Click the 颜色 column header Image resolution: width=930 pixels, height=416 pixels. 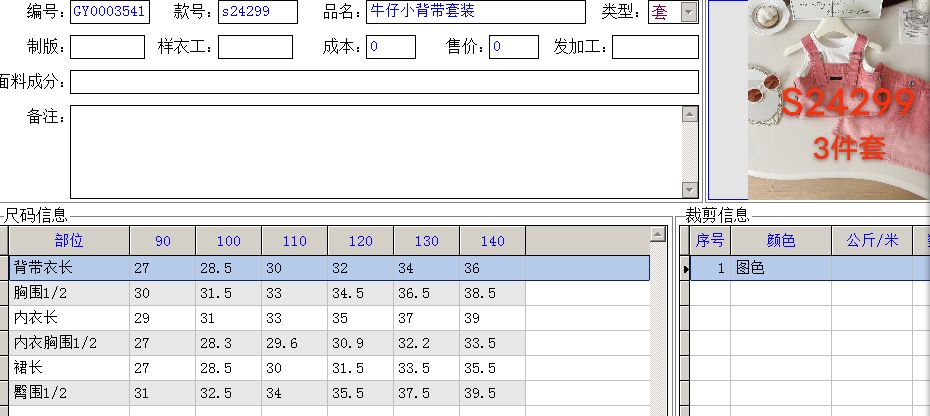tap(781, 240)
